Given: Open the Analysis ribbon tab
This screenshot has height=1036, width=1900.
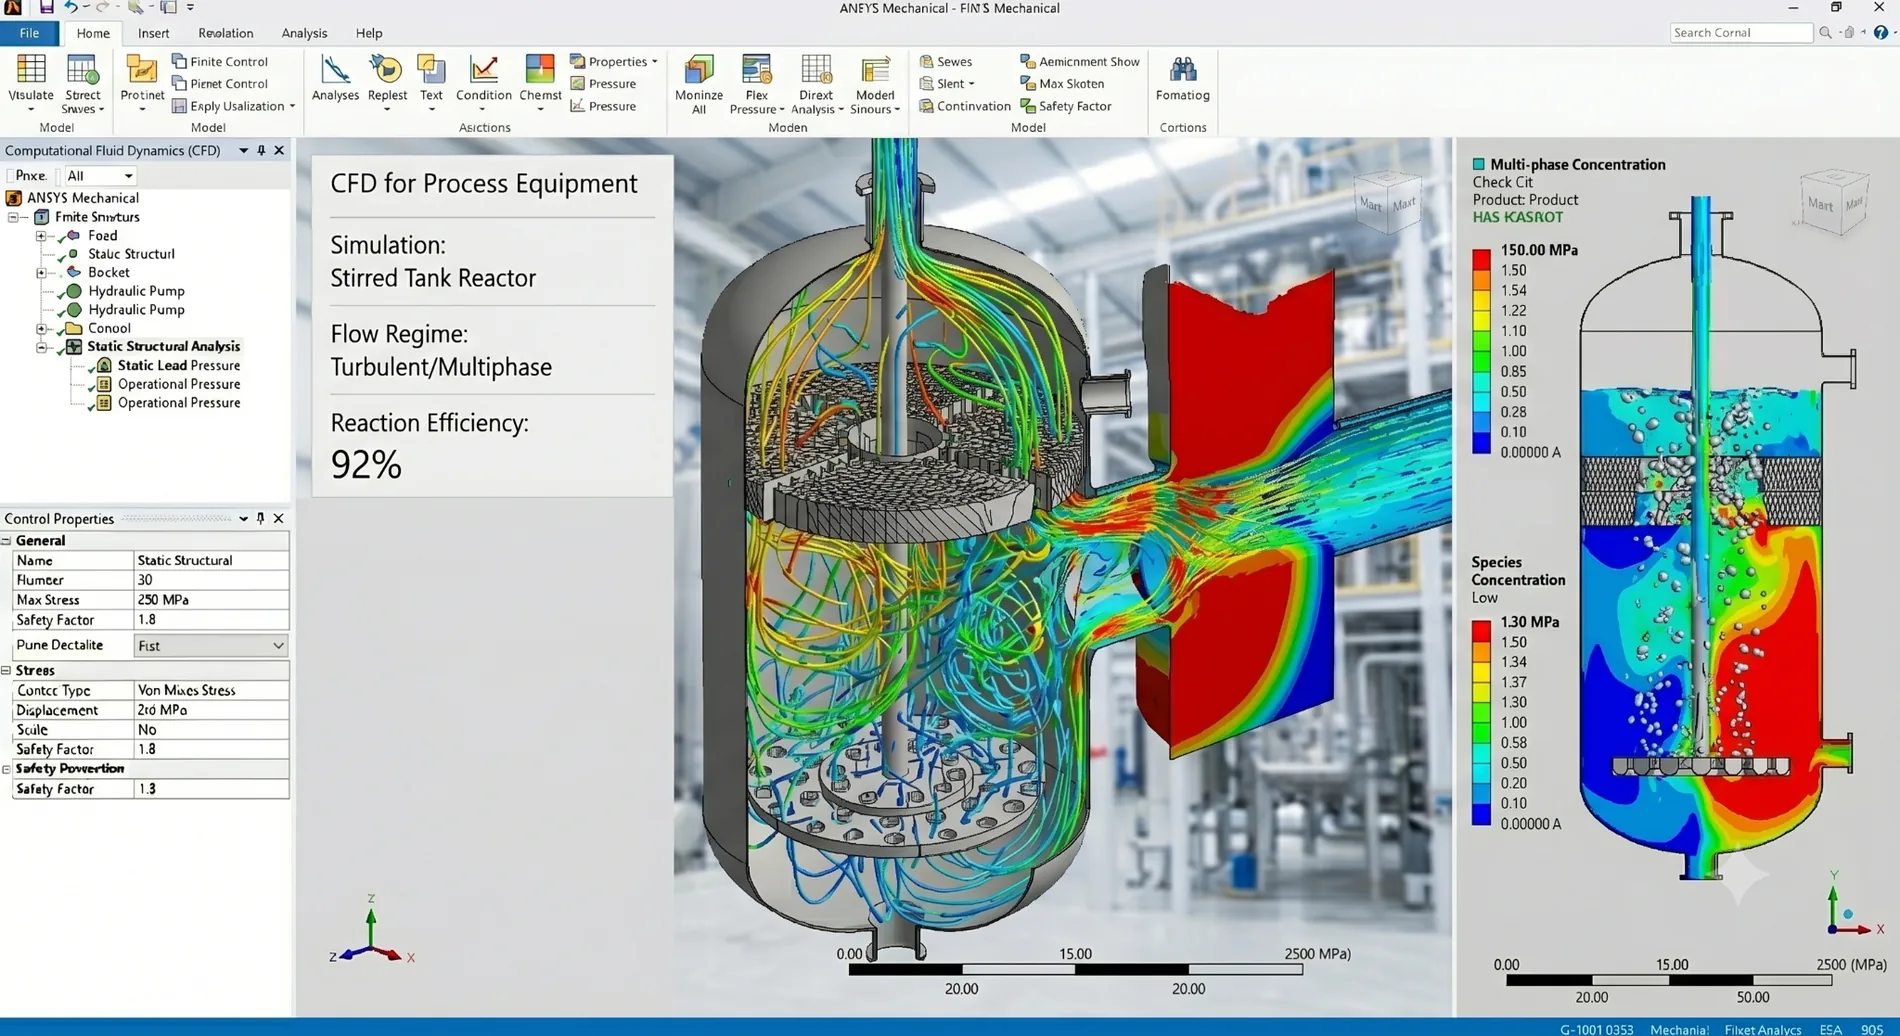Looking at the screenshot, I should click(x=304, y=33).
